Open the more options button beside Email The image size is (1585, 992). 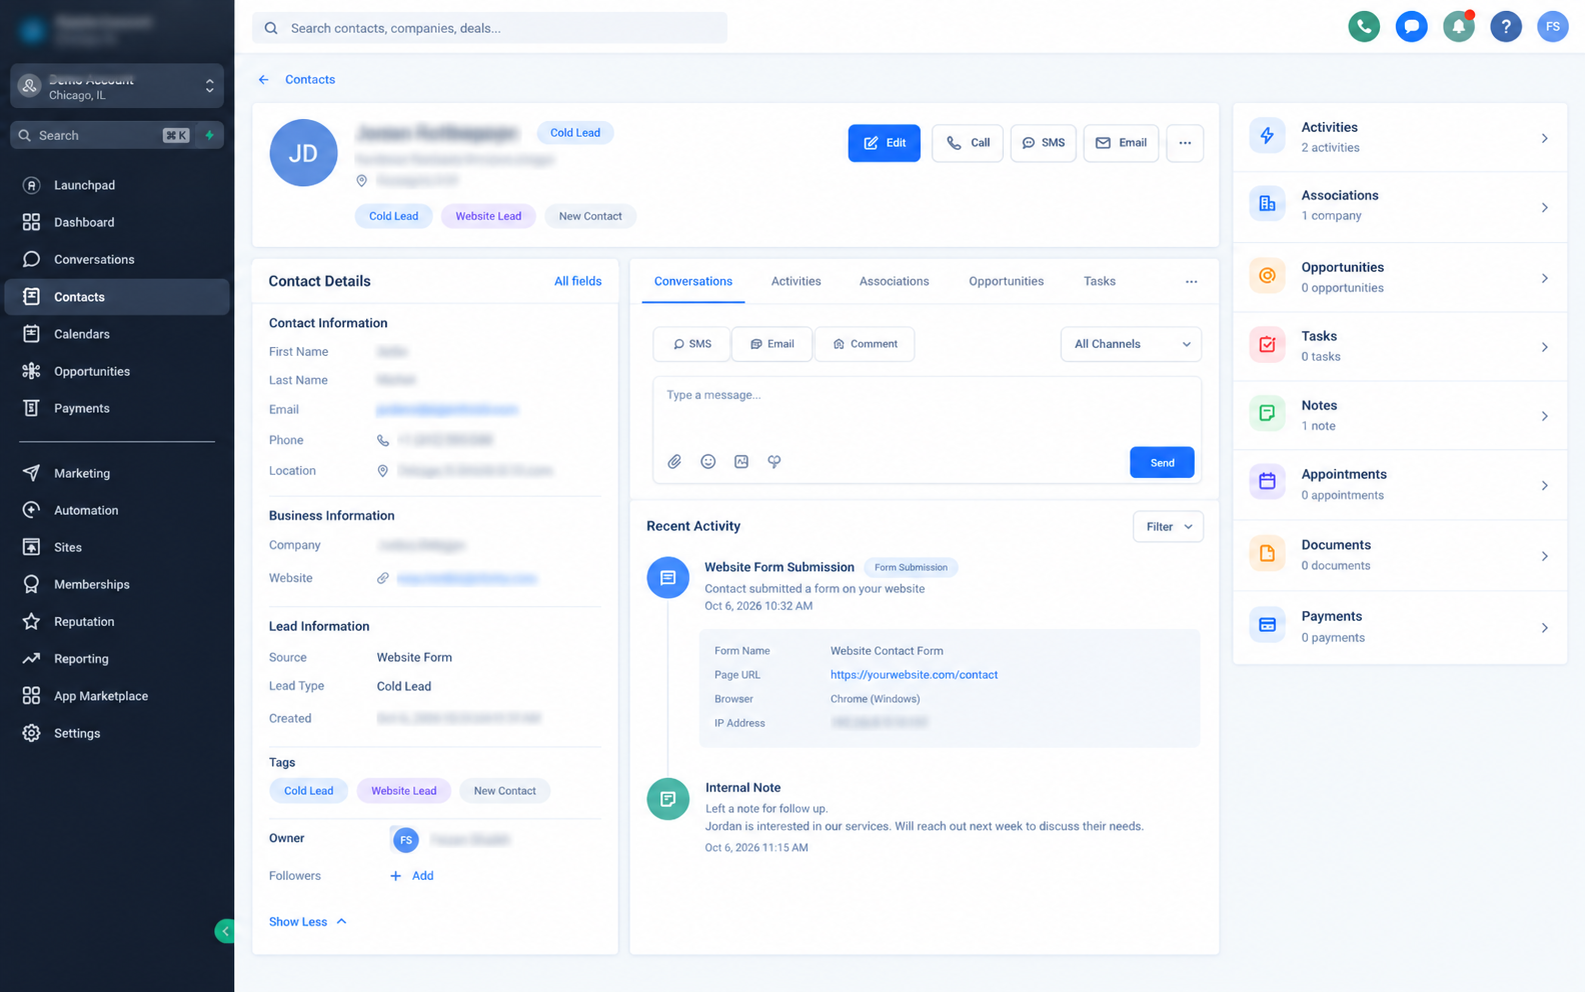tap(1185, 143)
